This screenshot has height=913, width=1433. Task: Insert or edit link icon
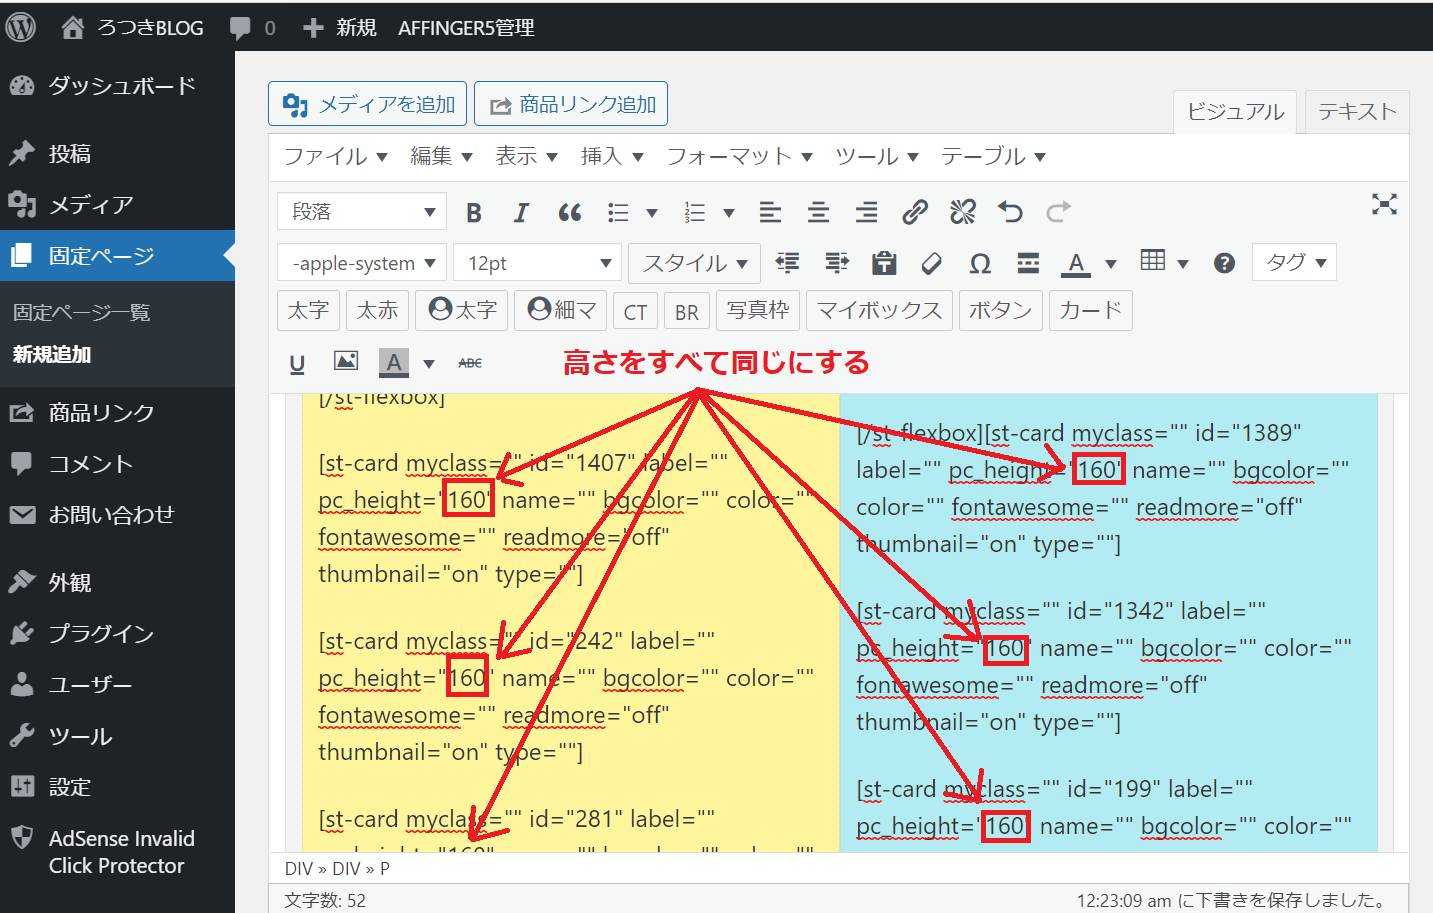tap(914, 212)
